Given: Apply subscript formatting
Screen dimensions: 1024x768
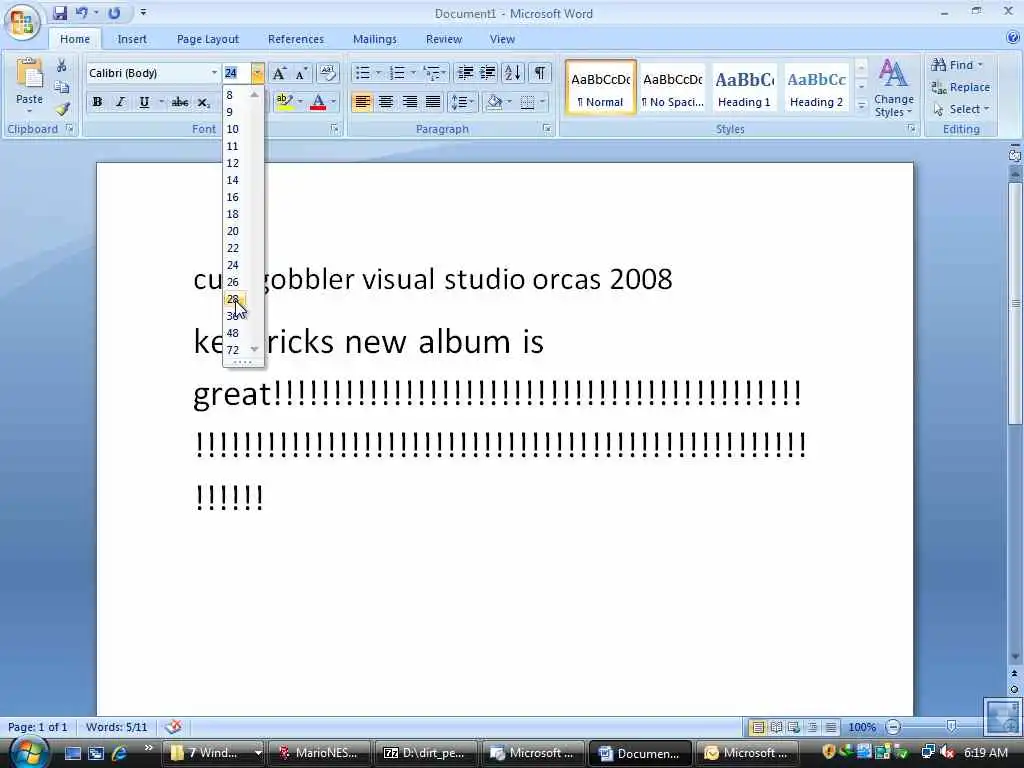Looking at the screenshot, I should [203, 103].
